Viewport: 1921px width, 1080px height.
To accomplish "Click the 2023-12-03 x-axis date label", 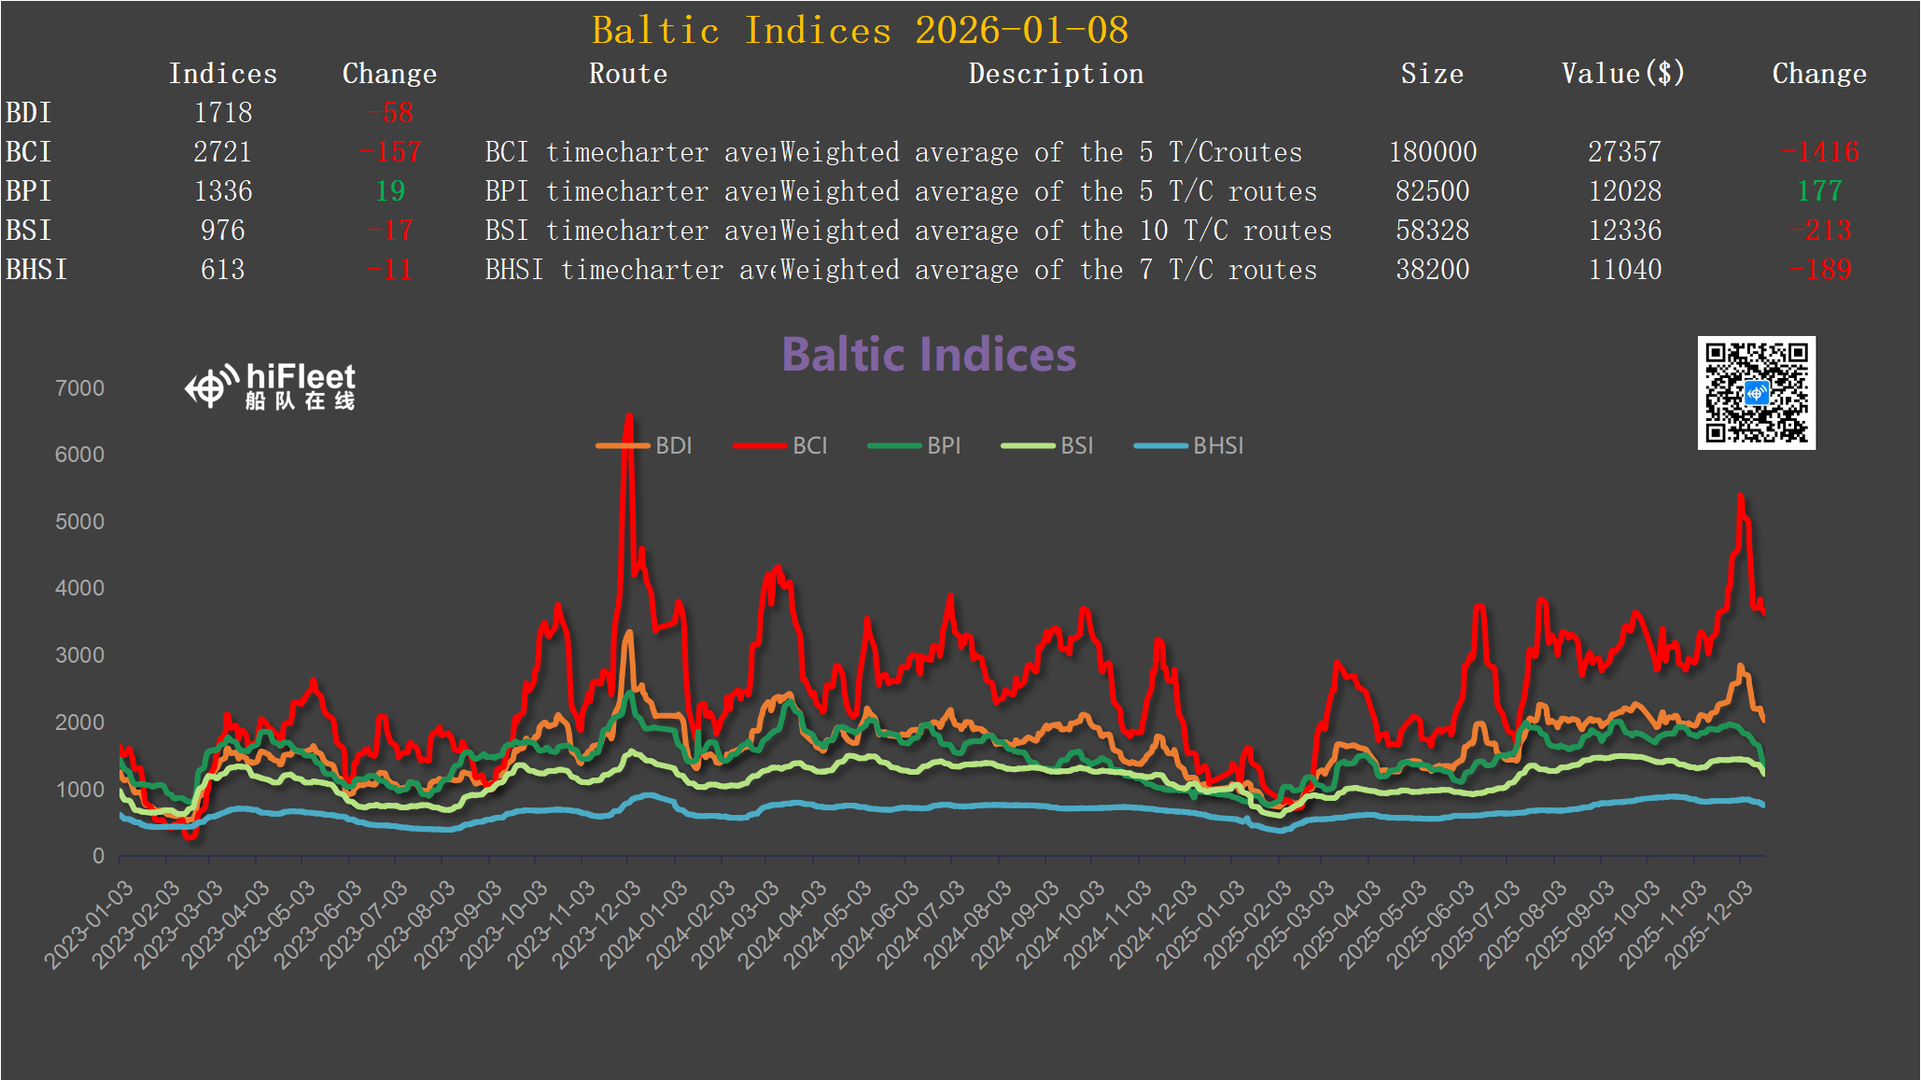I will click(598, 925).
